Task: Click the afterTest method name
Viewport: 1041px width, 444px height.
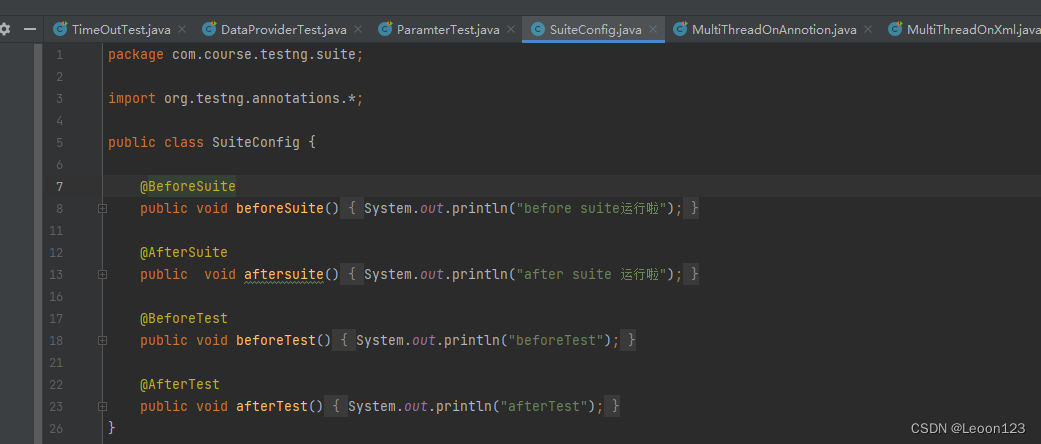Action: tap(272, 406)
